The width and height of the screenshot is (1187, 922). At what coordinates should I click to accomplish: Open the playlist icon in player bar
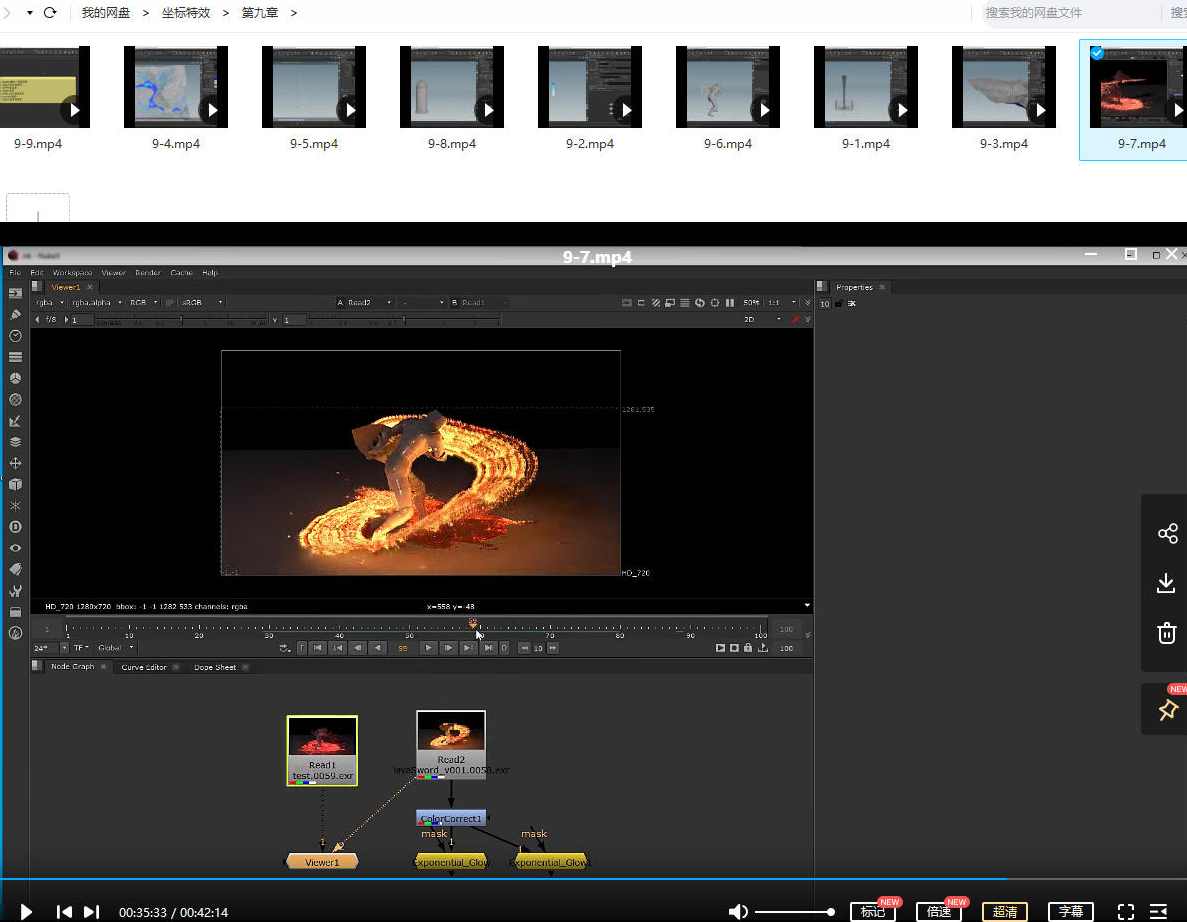[1158, 912]
